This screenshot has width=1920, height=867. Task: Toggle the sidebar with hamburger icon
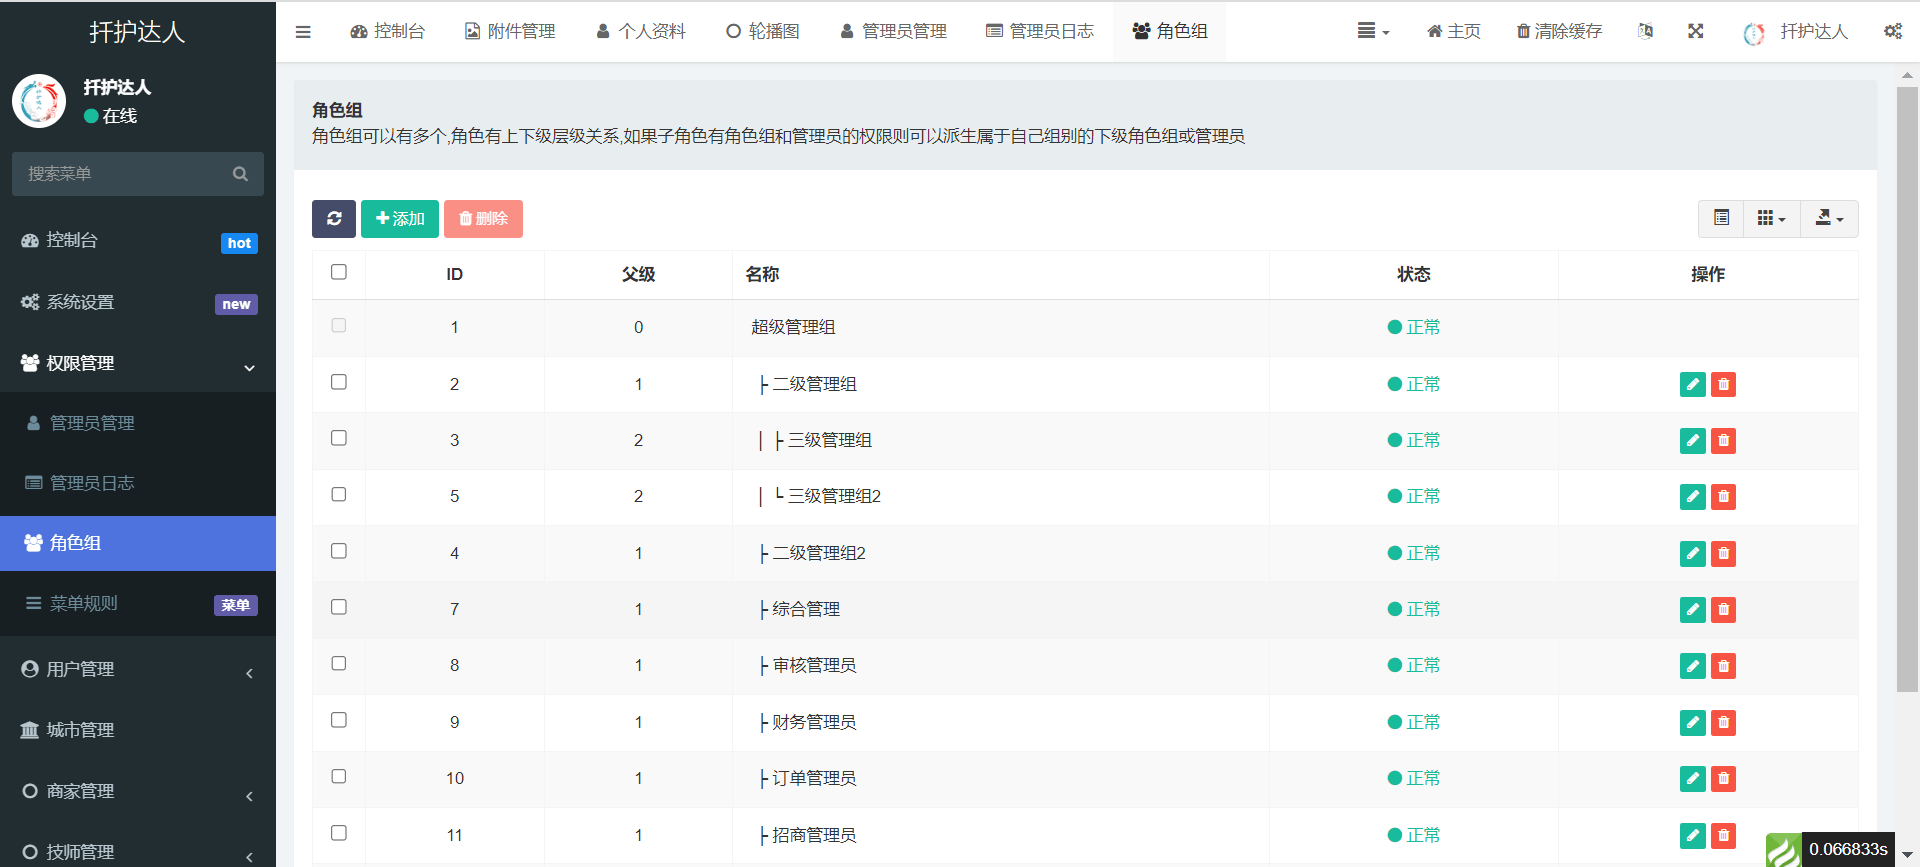pos(303,32)
